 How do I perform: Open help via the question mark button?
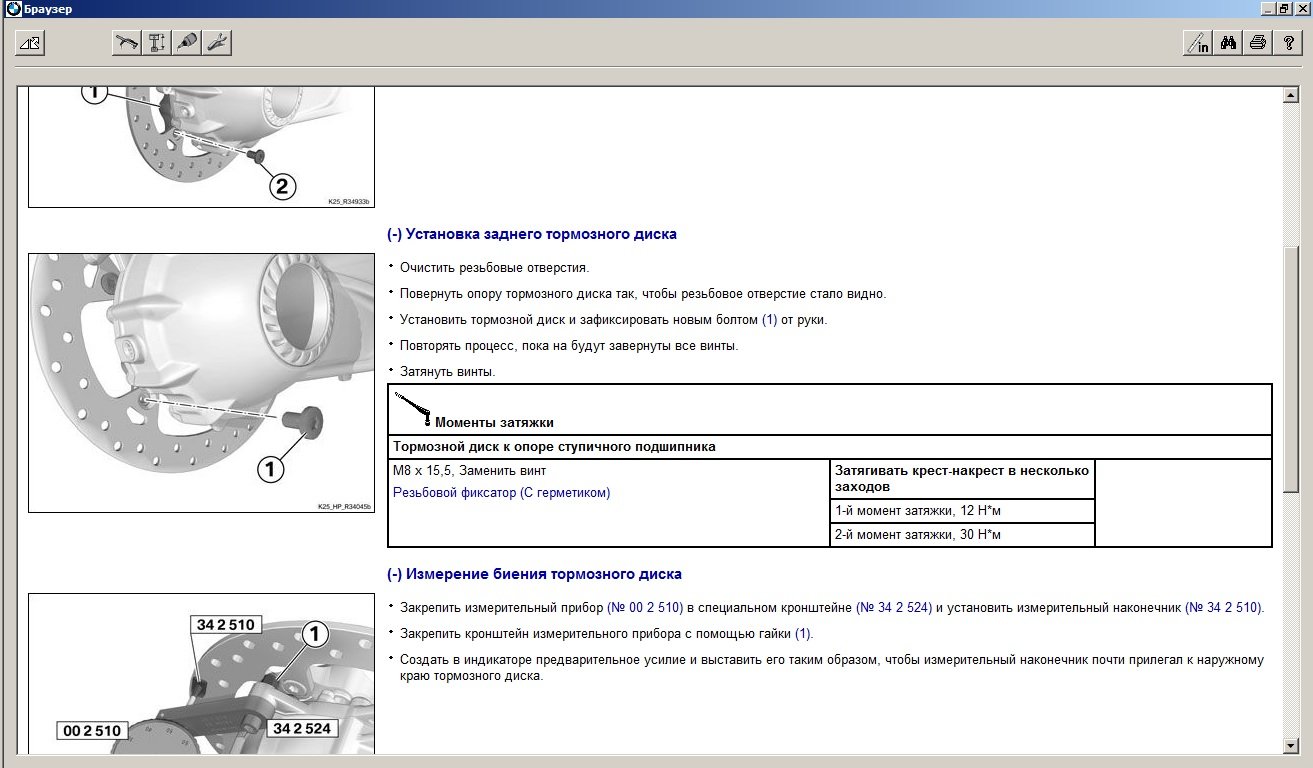pos(1288,43)
